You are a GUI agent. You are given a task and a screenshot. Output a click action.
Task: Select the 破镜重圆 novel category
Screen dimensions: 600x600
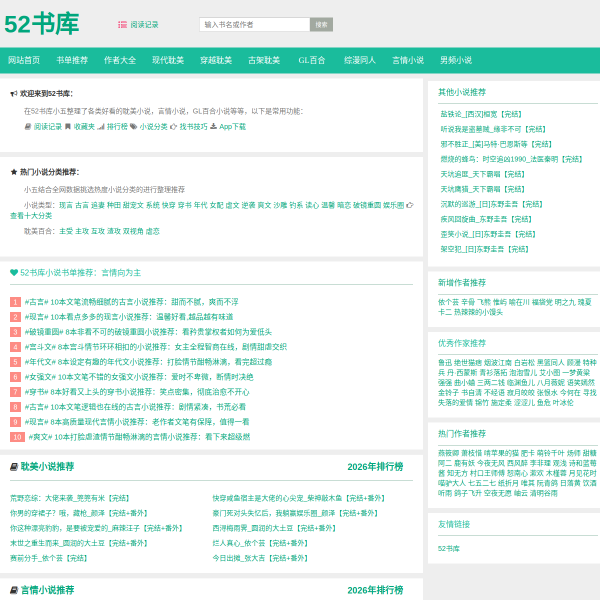367,205
